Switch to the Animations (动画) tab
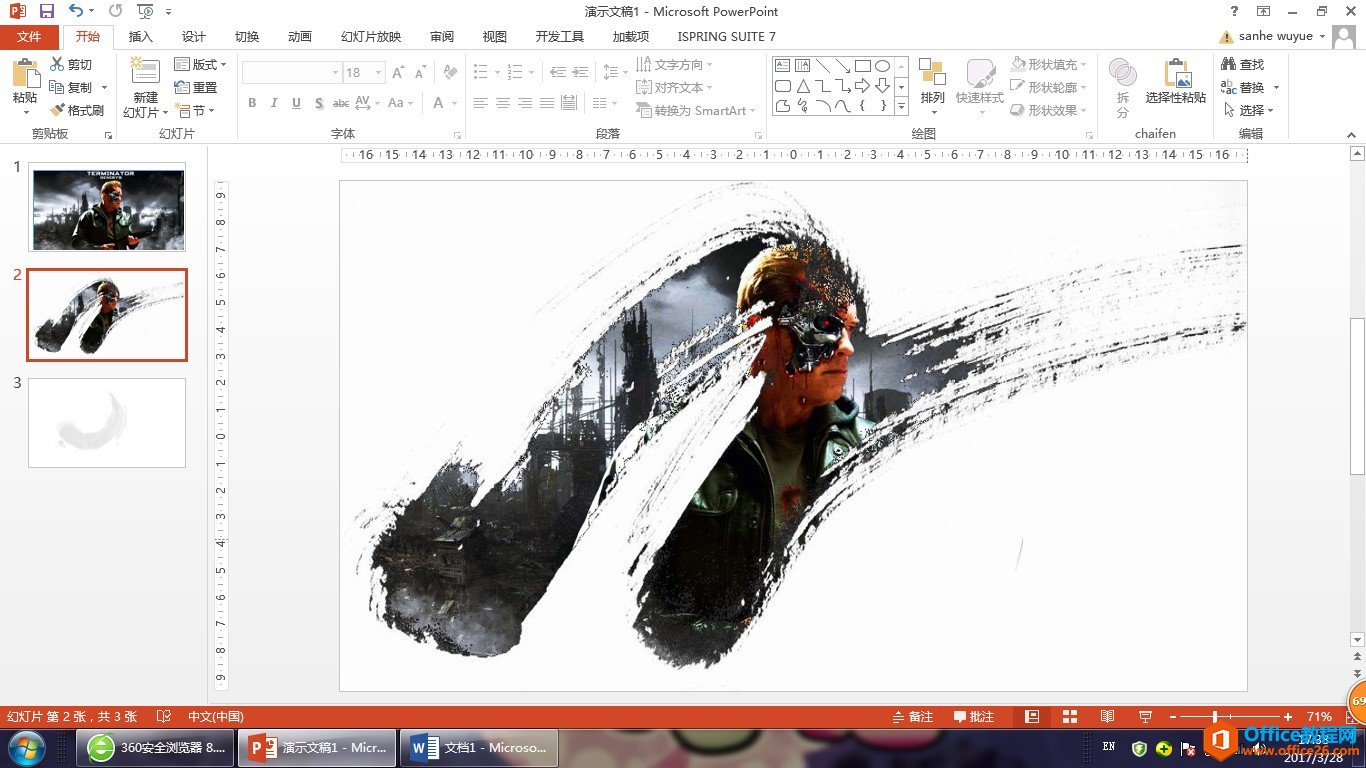The height and width of the screenshot is (768, 1366). click(x=300, y=37)
